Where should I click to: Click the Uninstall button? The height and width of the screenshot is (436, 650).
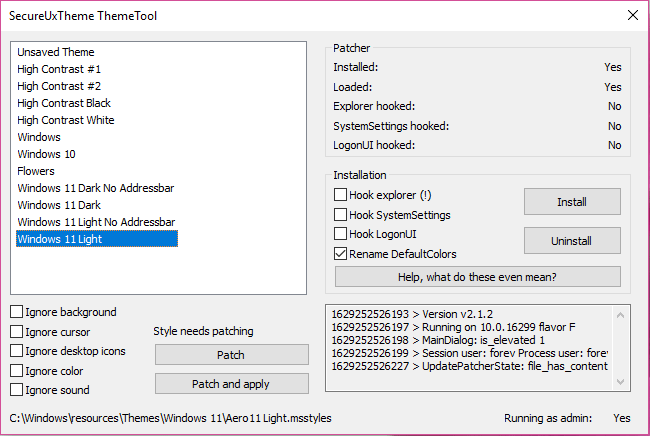pyautogui.click(x=572, y=241)
